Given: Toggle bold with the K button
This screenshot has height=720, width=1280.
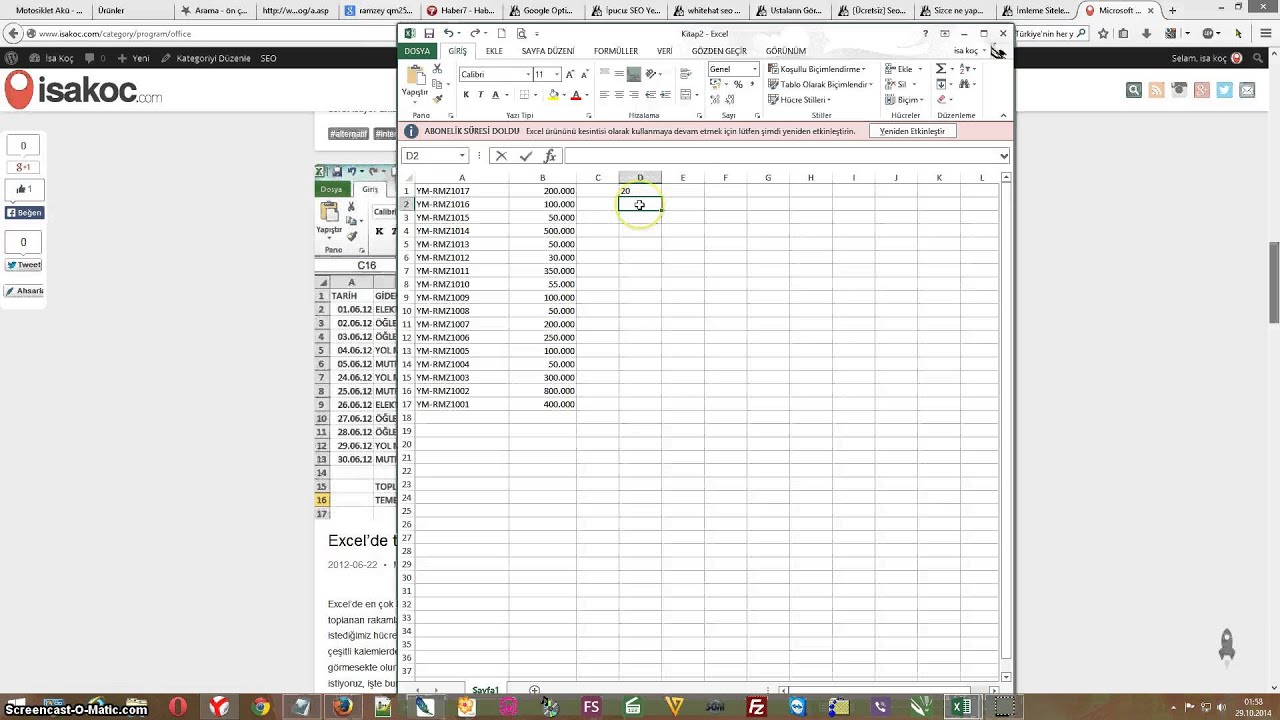Looking at the screenshot, I should 466,95.
